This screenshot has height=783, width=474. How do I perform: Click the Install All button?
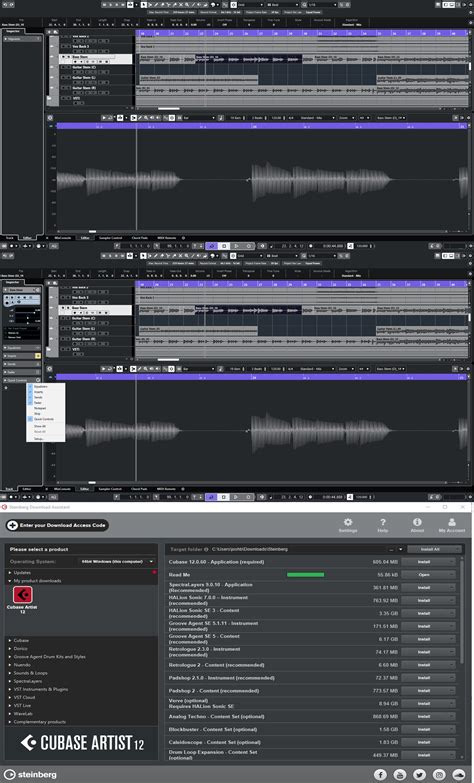(434, 549)
